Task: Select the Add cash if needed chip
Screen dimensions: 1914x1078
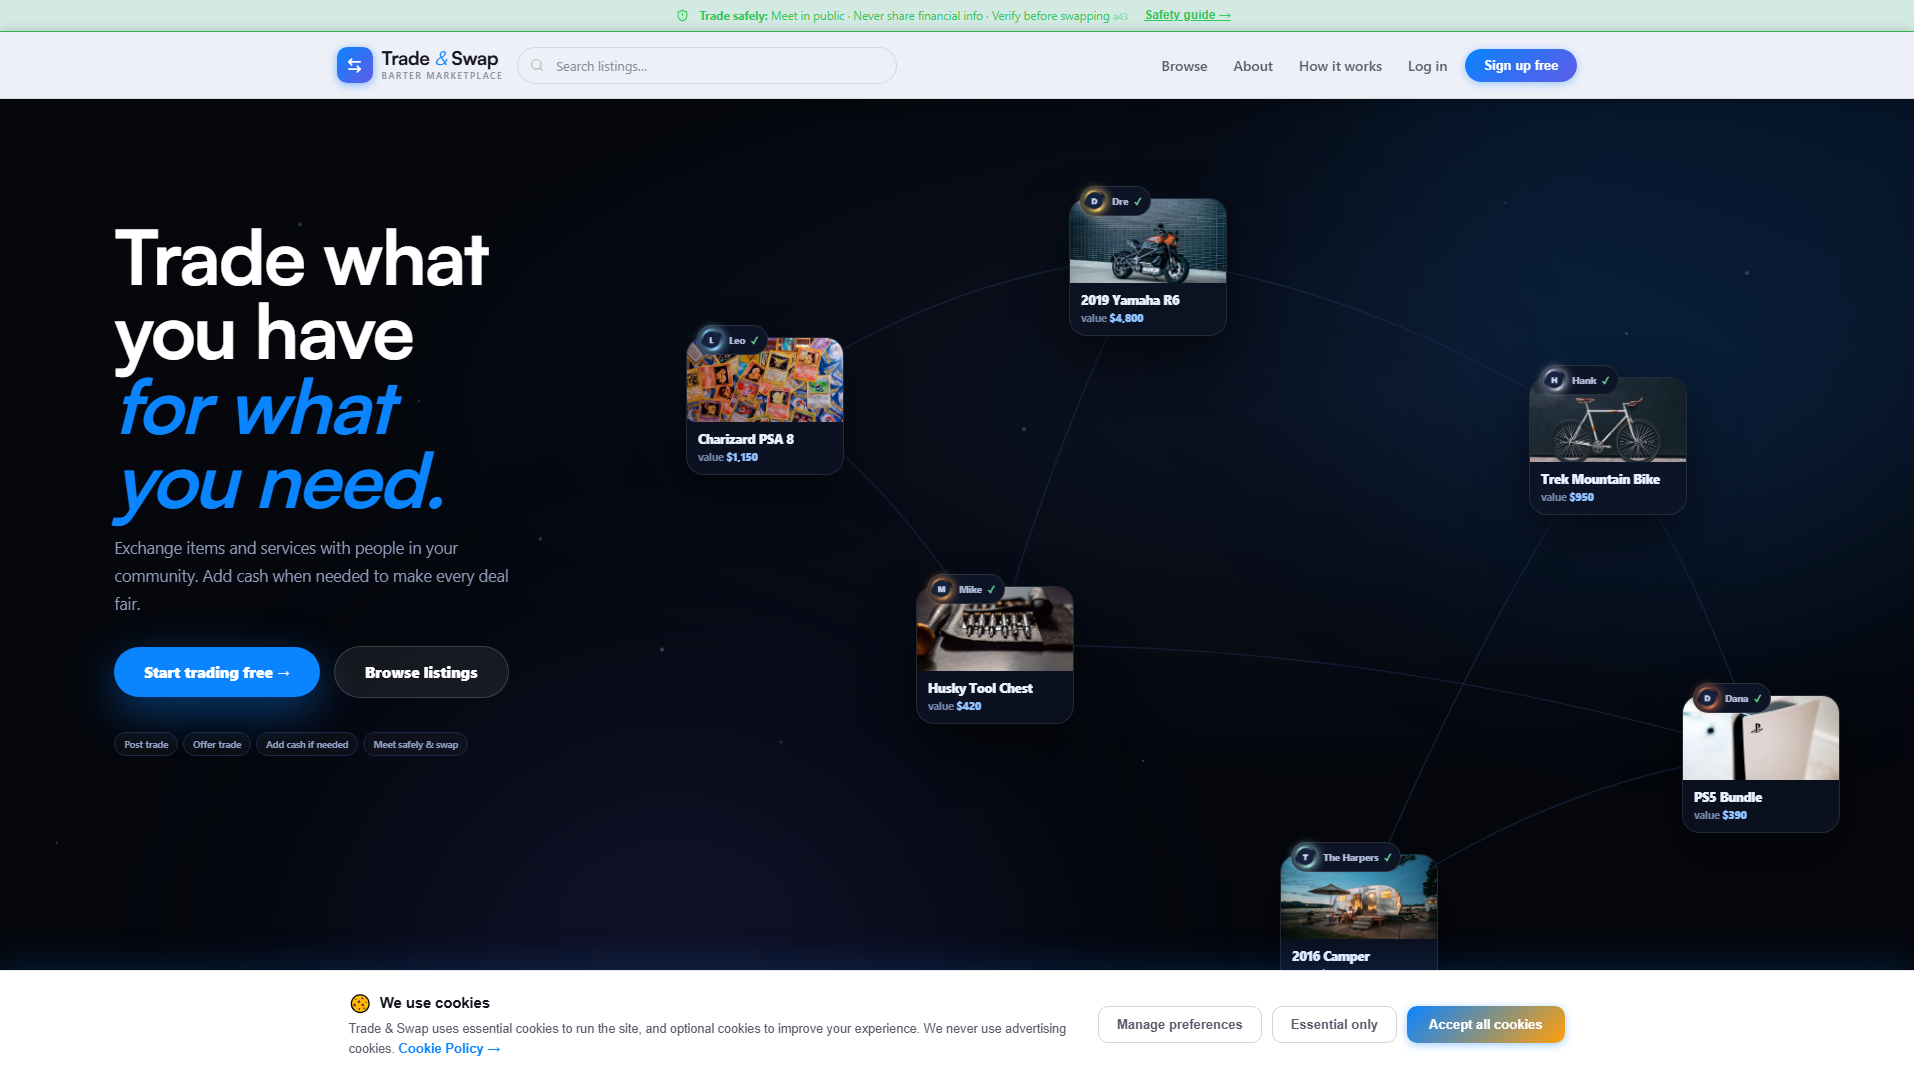Action: tap(307, 744)
